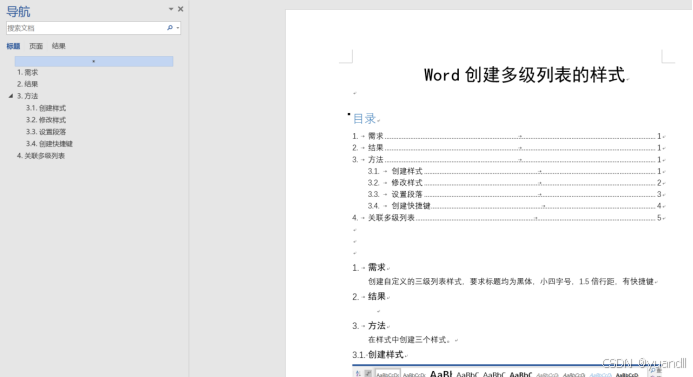693x377 pixels.
Task: Follow TOC entry 3.1. 创建样式
Action: tap(515, 171)
